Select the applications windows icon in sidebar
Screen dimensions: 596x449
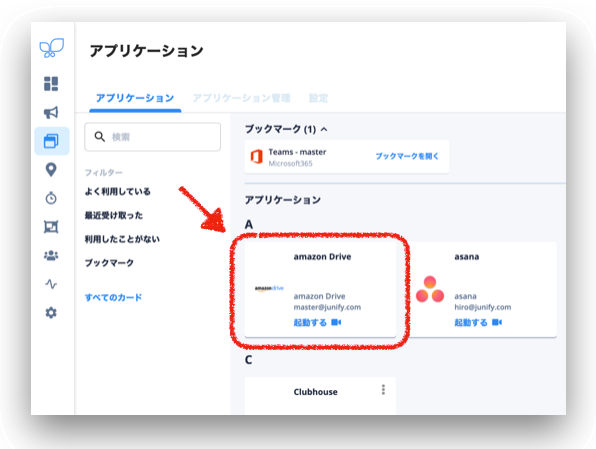[51, 141]
